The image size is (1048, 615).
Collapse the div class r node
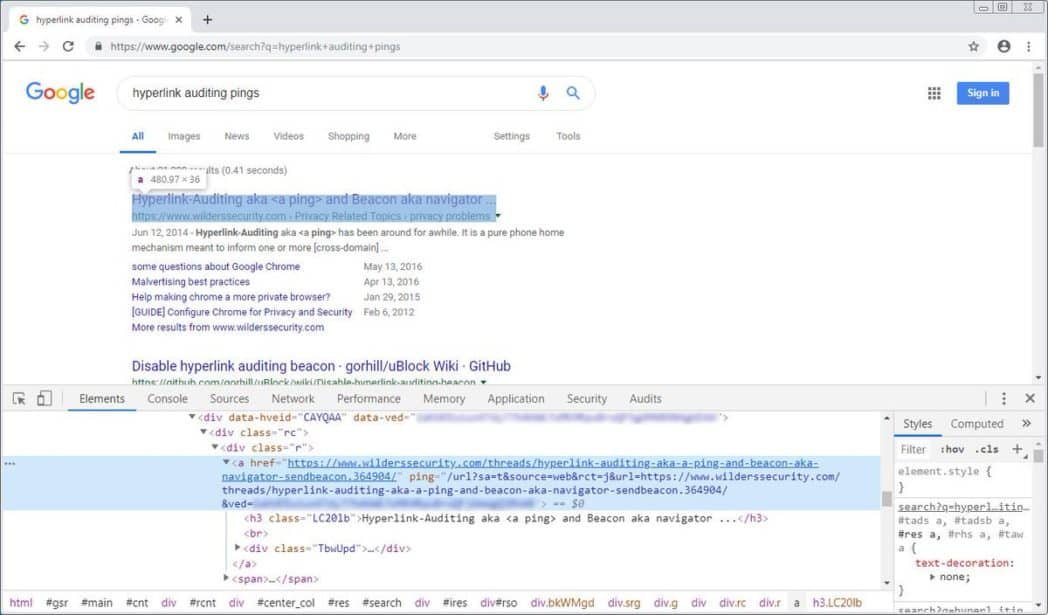(215, 447)
